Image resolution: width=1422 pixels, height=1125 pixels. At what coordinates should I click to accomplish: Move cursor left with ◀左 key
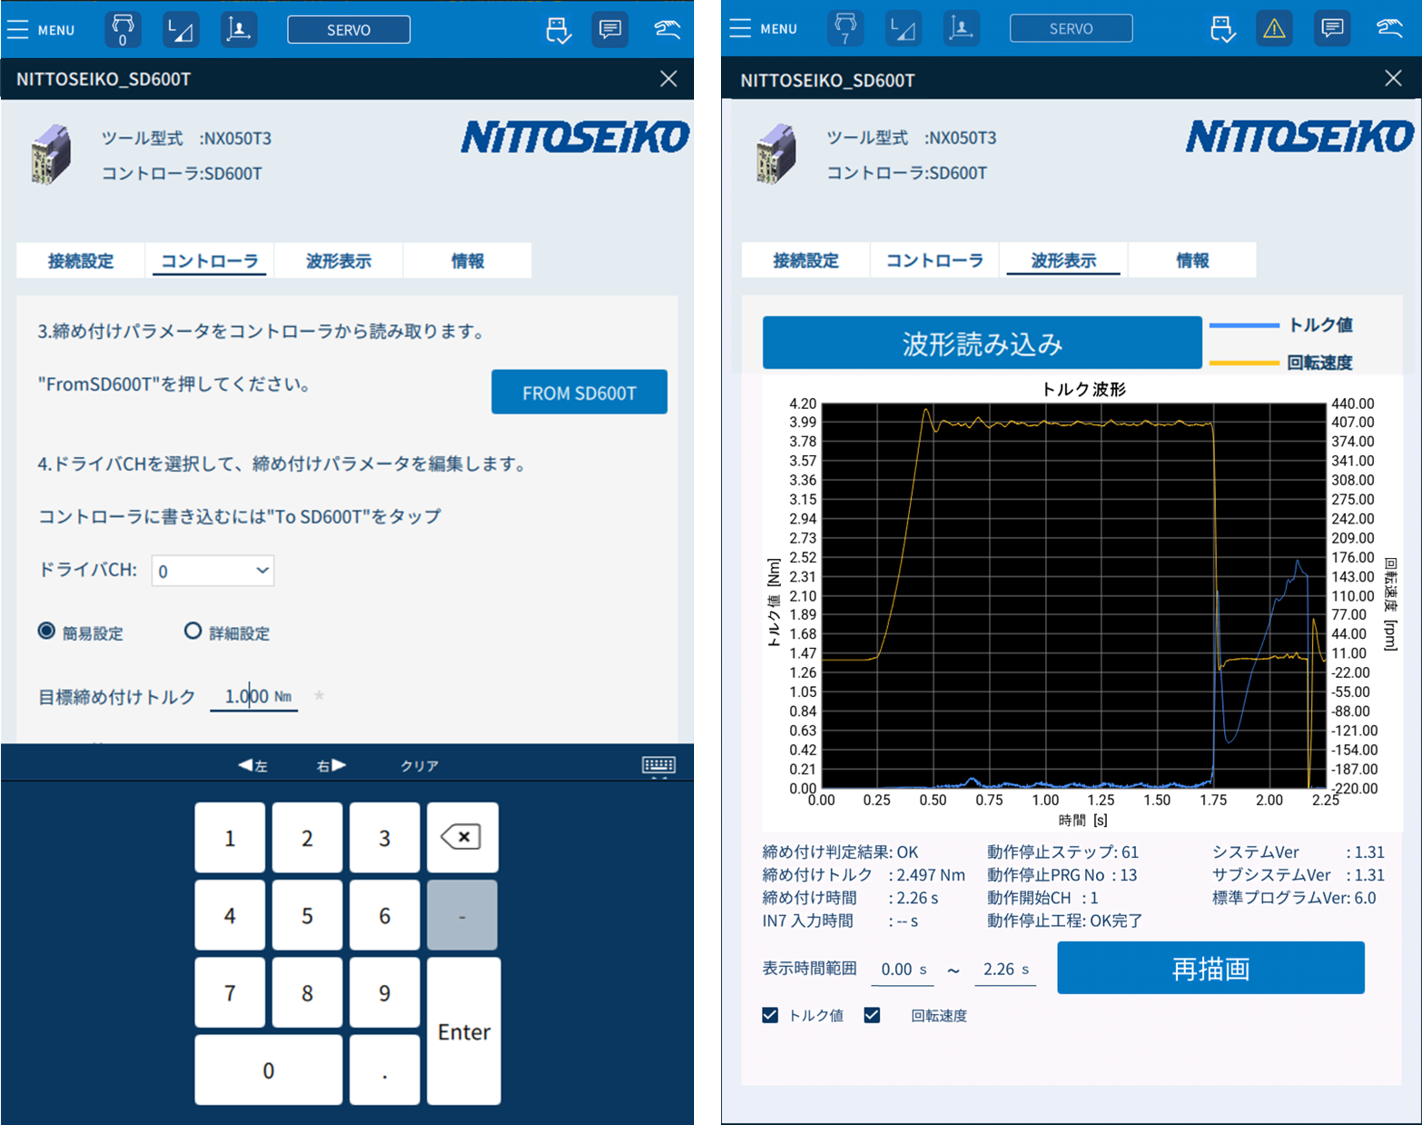tap(253, 766)
